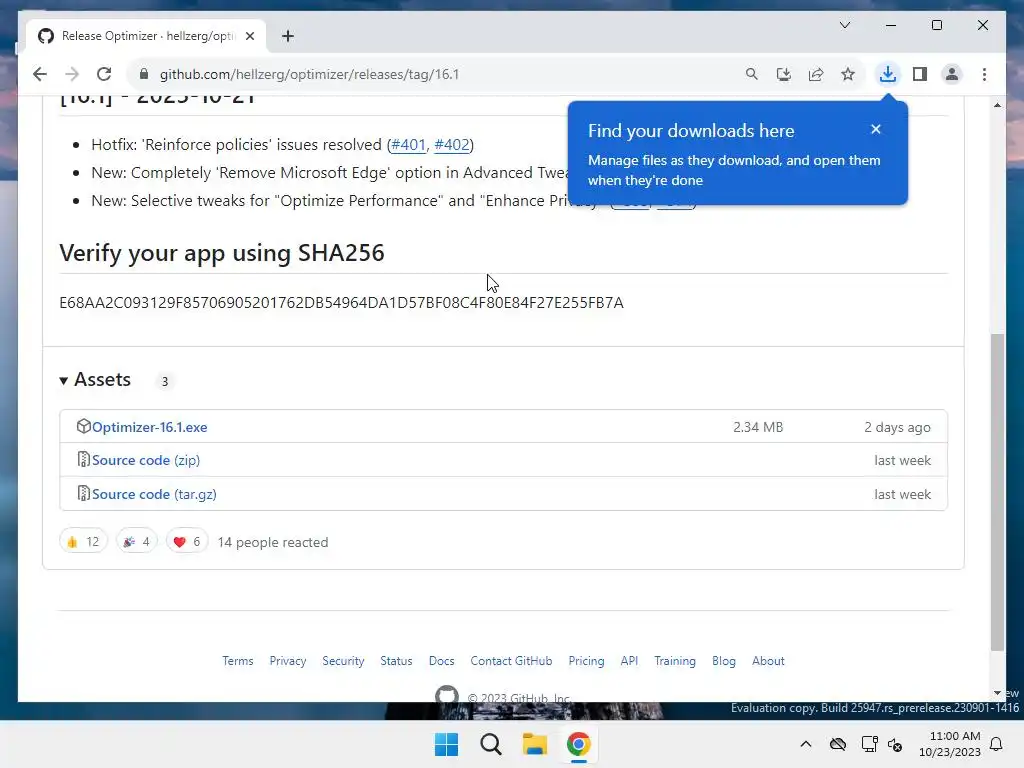Click the thumbs up reaction with 12

pos(83,542)
